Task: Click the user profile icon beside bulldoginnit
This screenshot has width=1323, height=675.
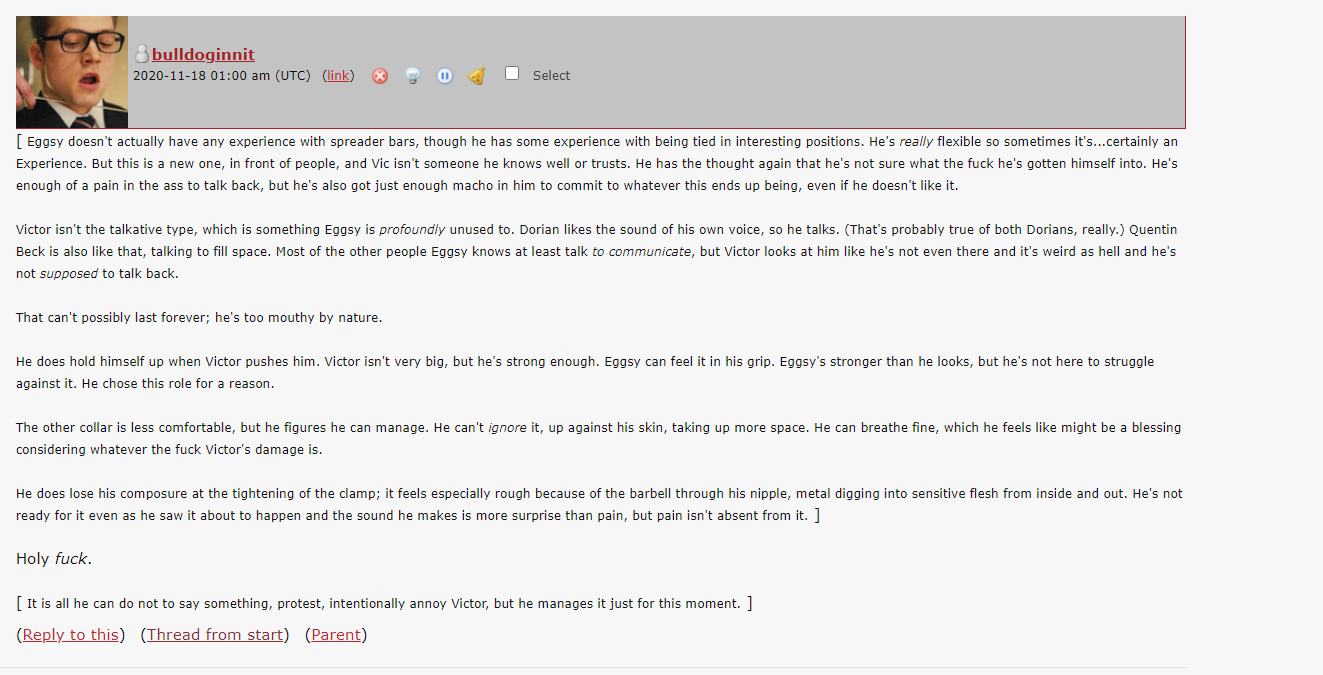Action: click(x=141, y=54)
